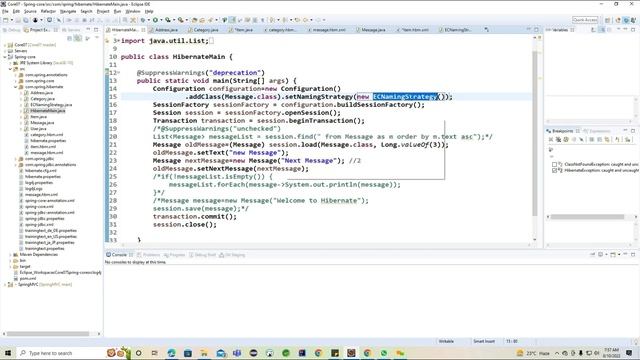The image size is (640, 360).
Task: Expand the com.spring.annotations package
Action: click(16, 75)
